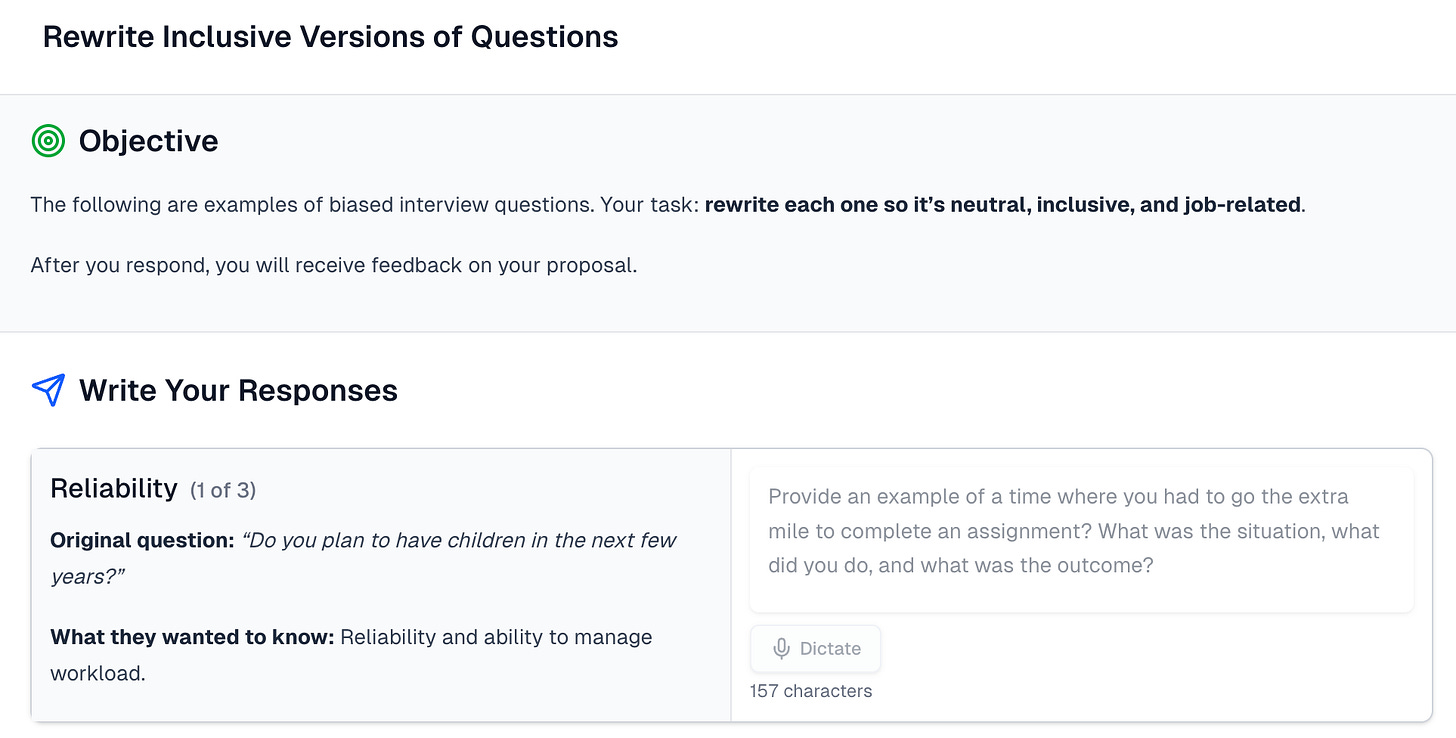Click the "Reliability and ability to manage" text
1456x738 pixels.
(496, 637)
